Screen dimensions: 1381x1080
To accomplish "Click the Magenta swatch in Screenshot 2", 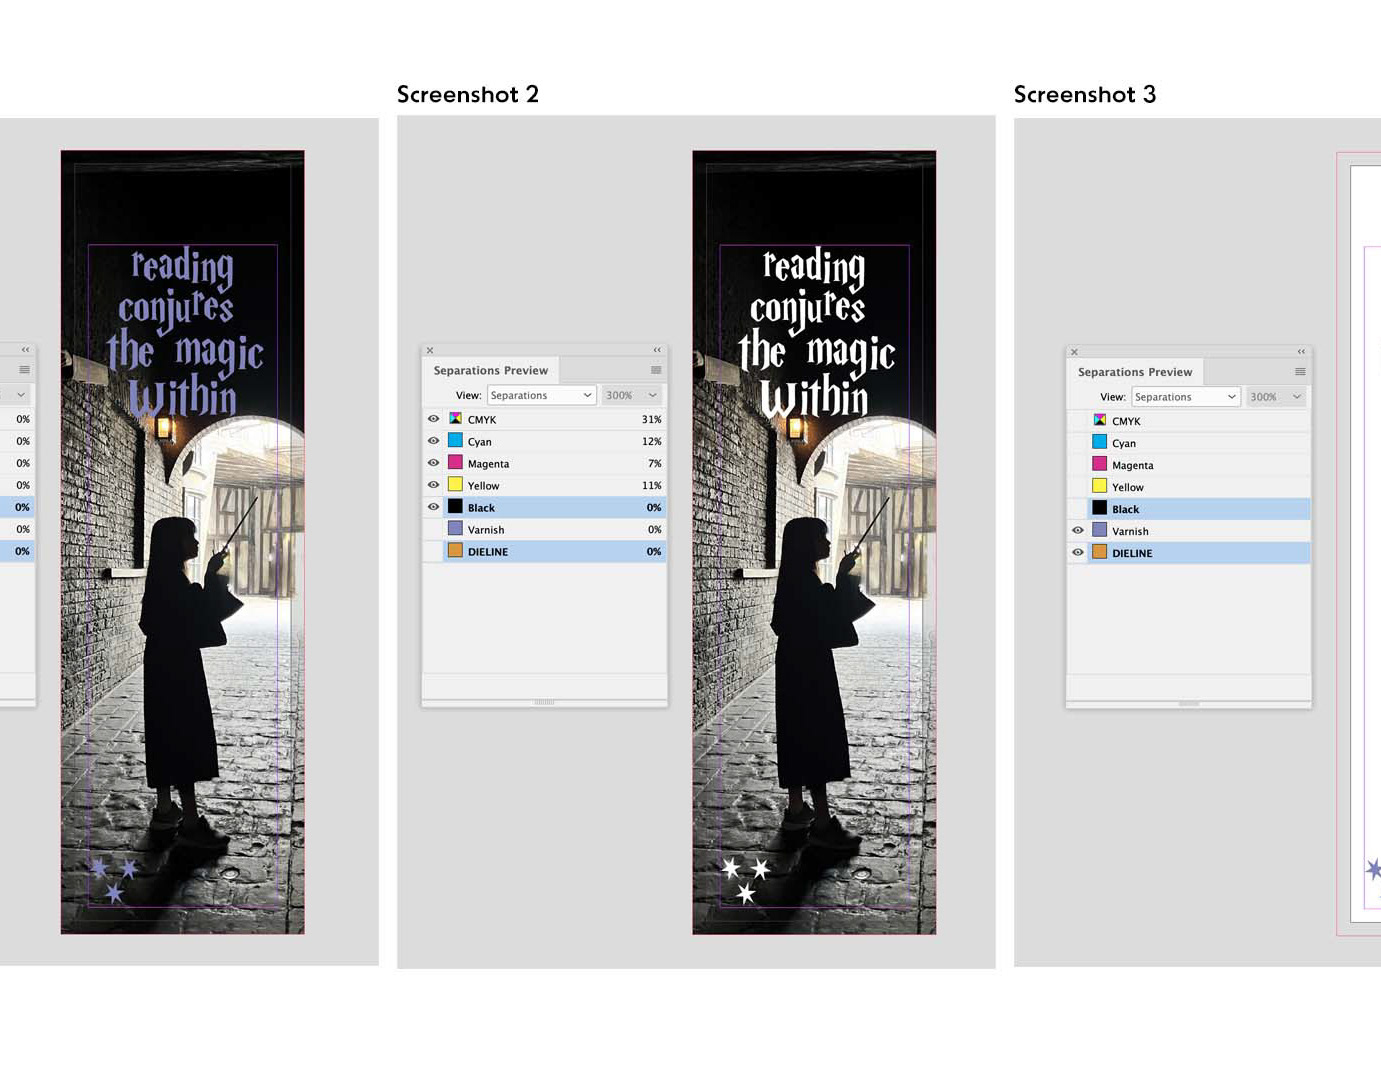I will pyautogui.click(x=455, y=463).
